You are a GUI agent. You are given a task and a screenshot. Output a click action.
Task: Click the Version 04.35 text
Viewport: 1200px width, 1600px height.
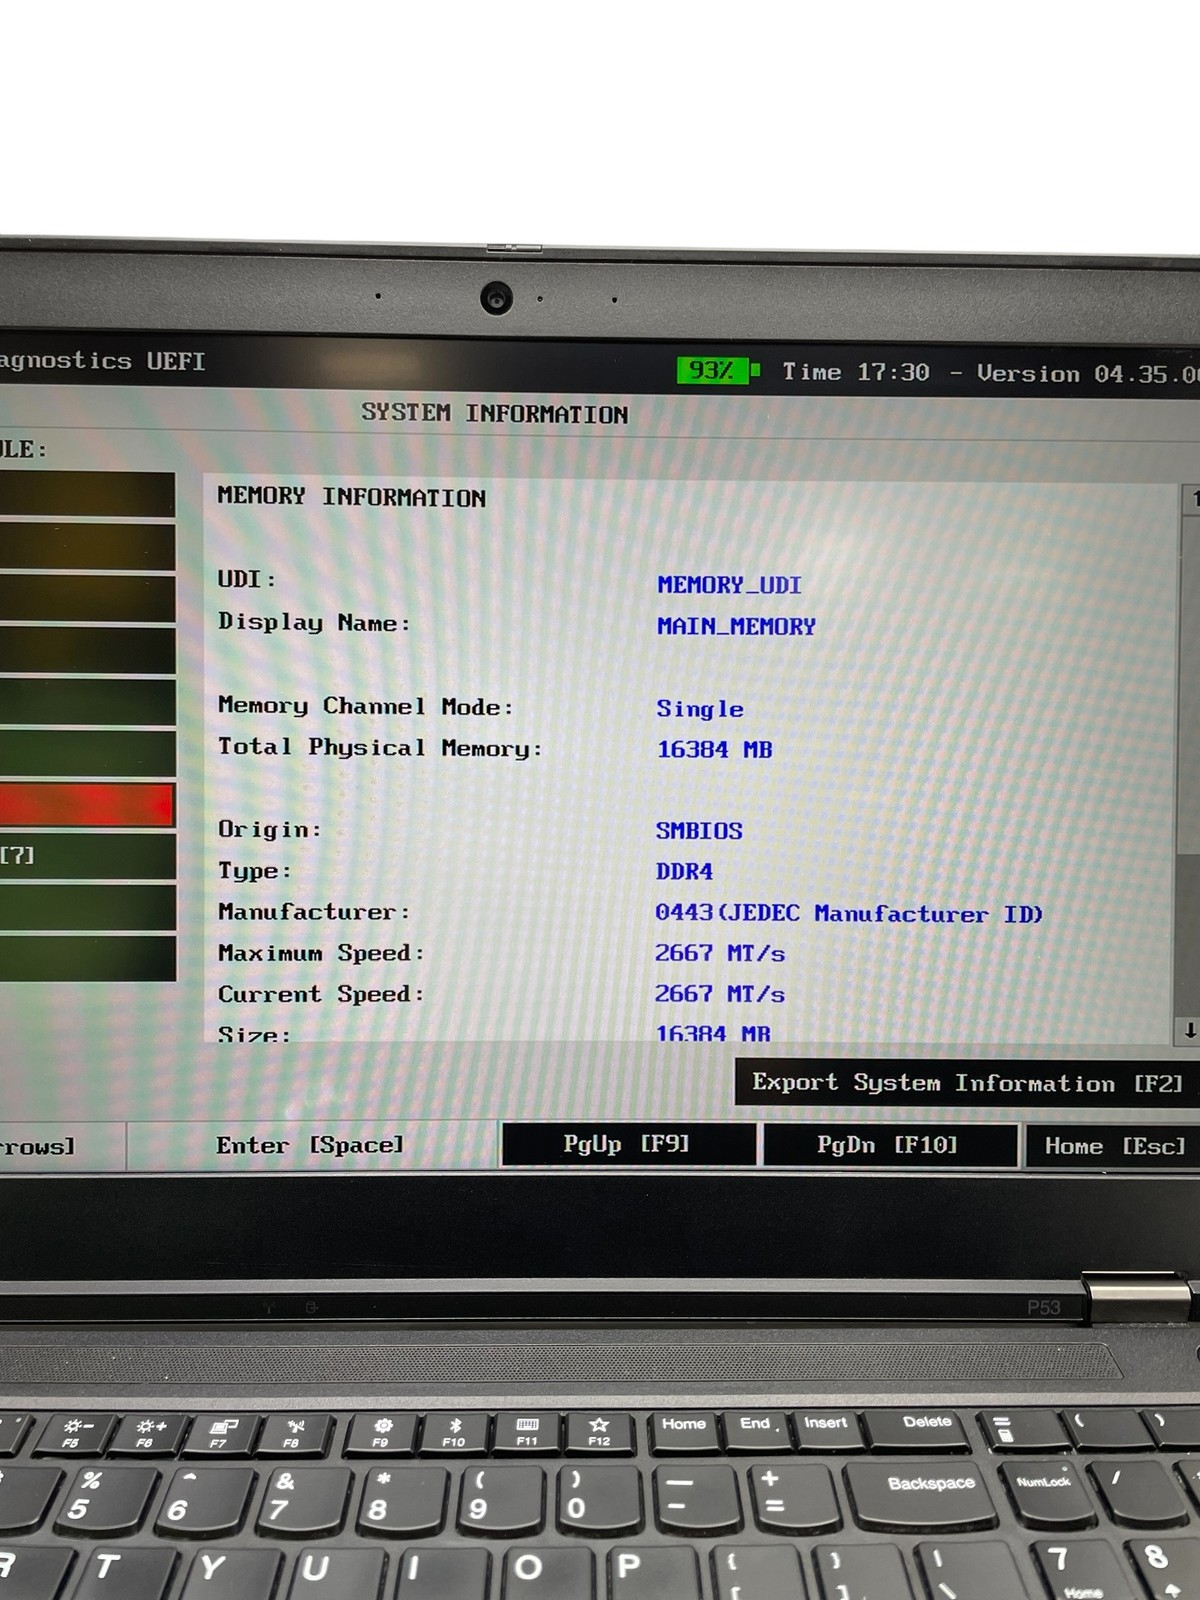click(1088, 374)
